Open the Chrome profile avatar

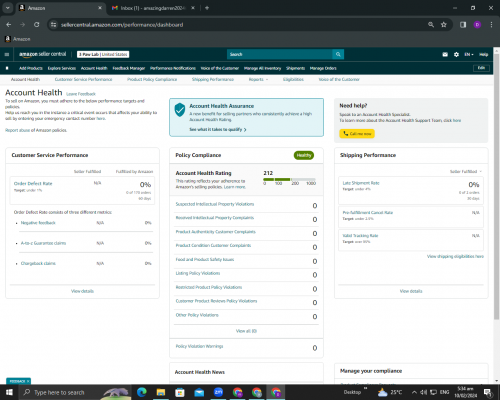pyautogui.click(x=477, y=25)
